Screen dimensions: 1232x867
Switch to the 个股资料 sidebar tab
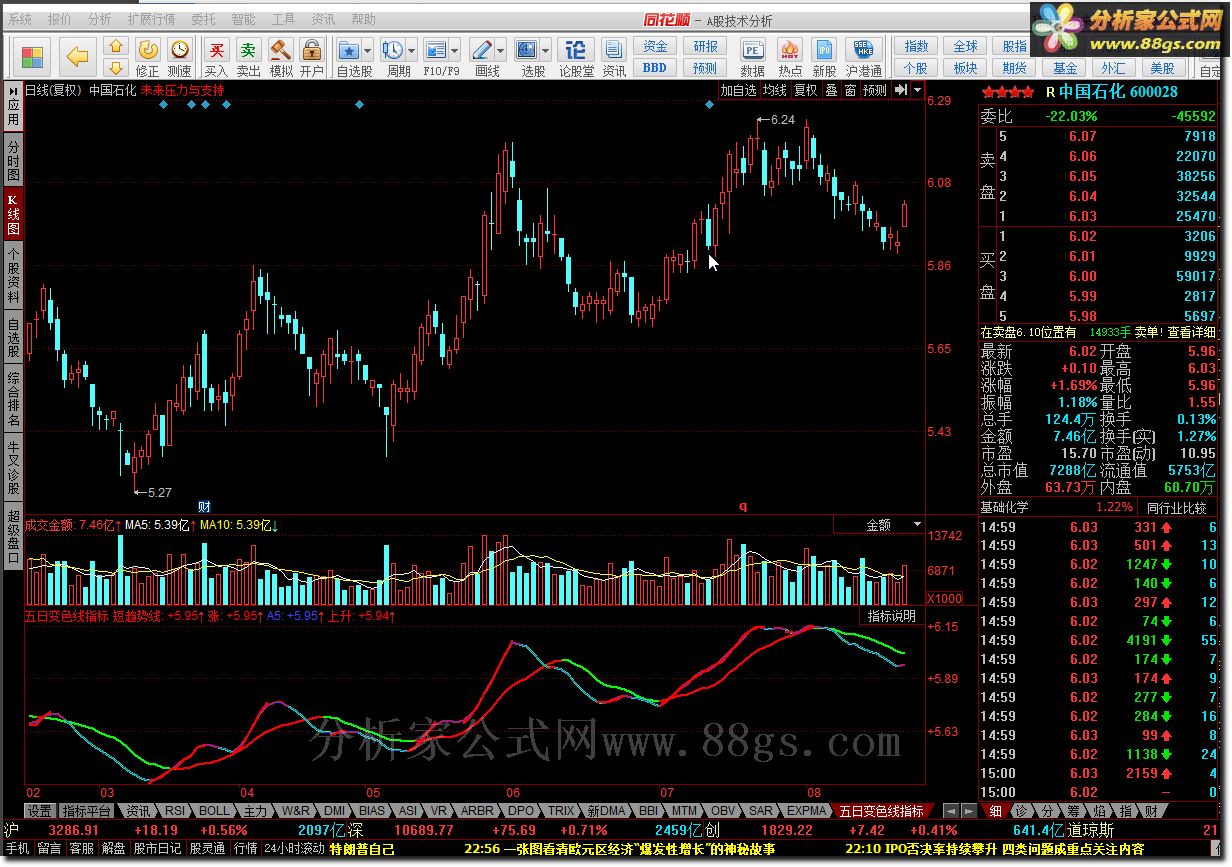(13, 275)
